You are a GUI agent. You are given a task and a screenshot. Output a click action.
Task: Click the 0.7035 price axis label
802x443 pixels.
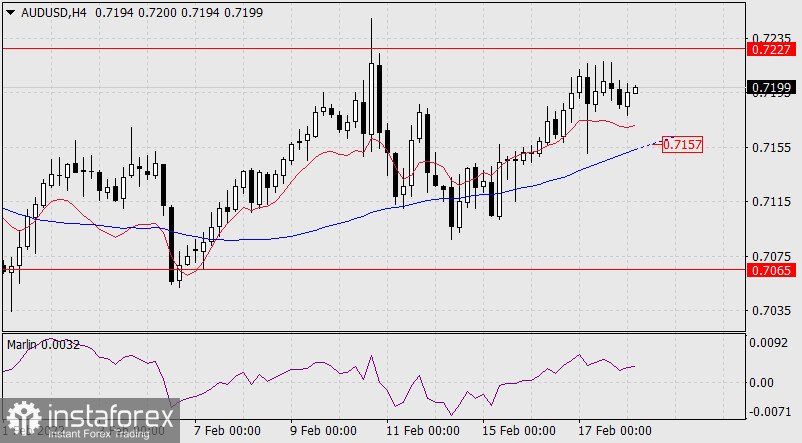coord(771,311)
